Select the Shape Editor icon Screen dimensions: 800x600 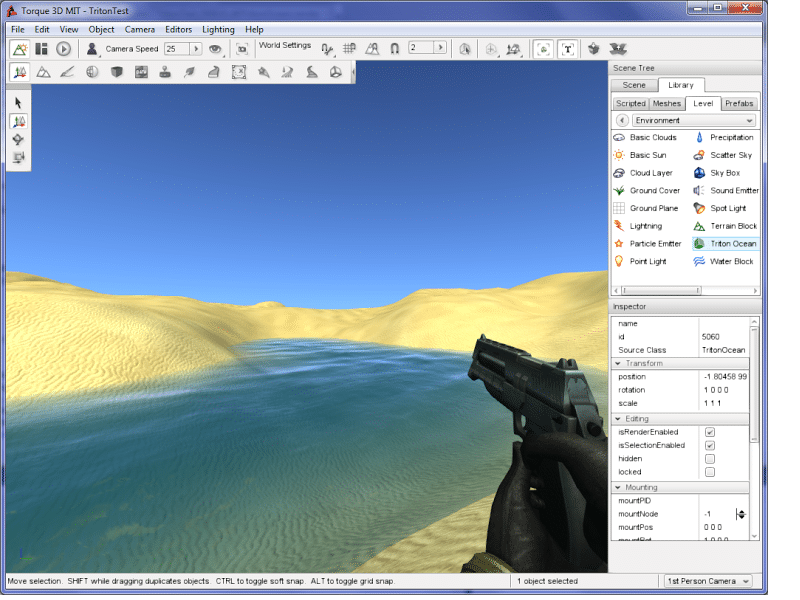[336, 72]
